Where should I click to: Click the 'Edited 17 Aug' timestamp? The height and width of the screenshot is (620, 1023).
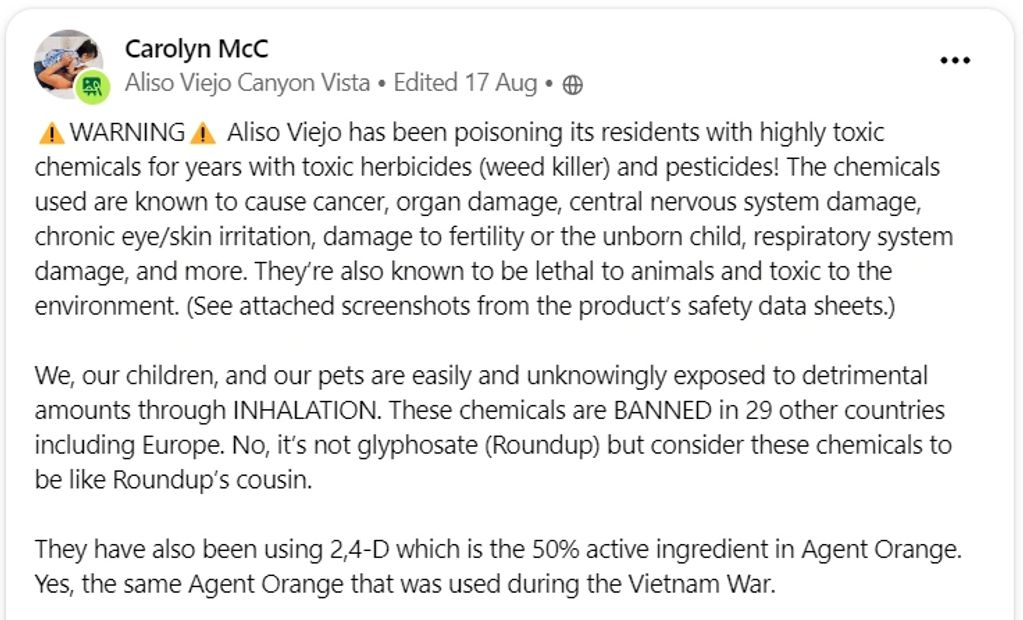tap(465, 83)
